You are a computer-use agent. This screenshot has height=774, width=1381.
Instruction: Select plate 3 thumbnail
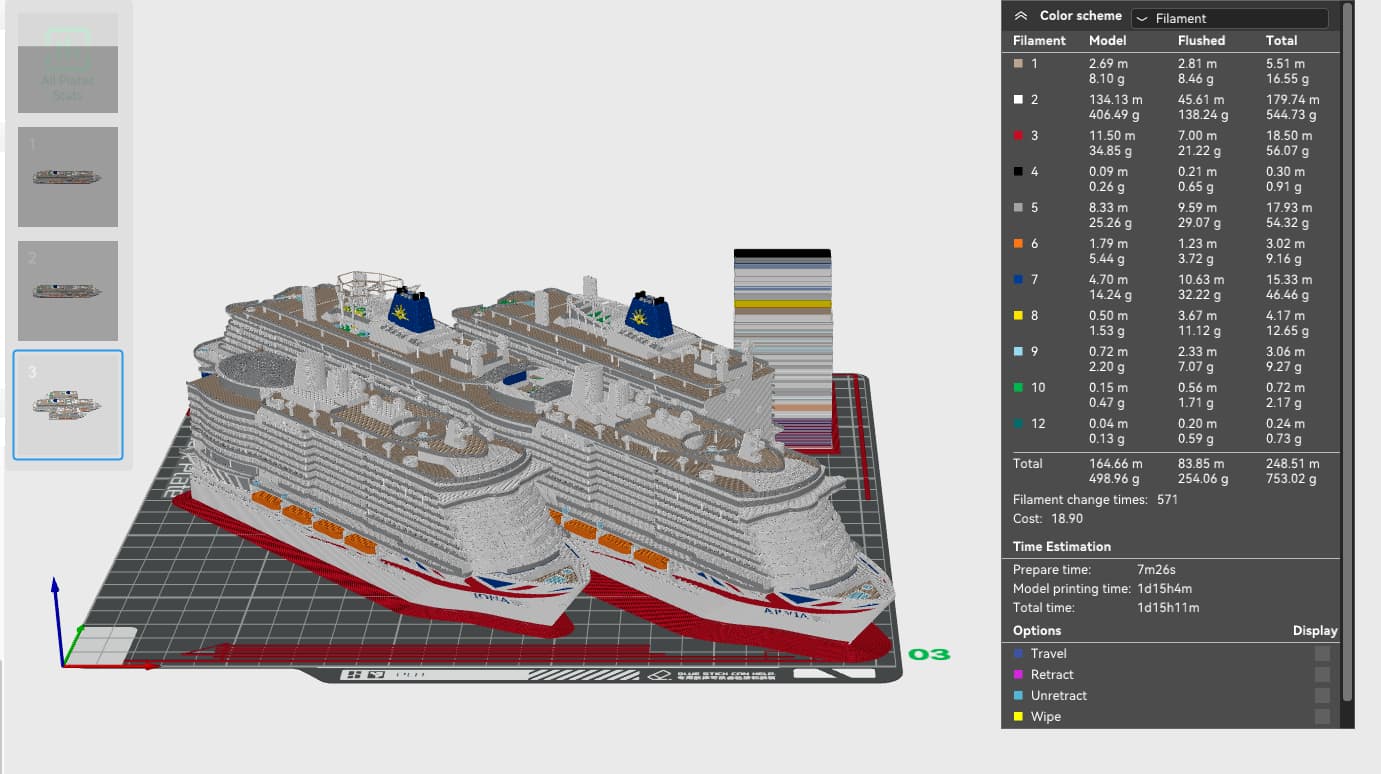tap(68, 404)
